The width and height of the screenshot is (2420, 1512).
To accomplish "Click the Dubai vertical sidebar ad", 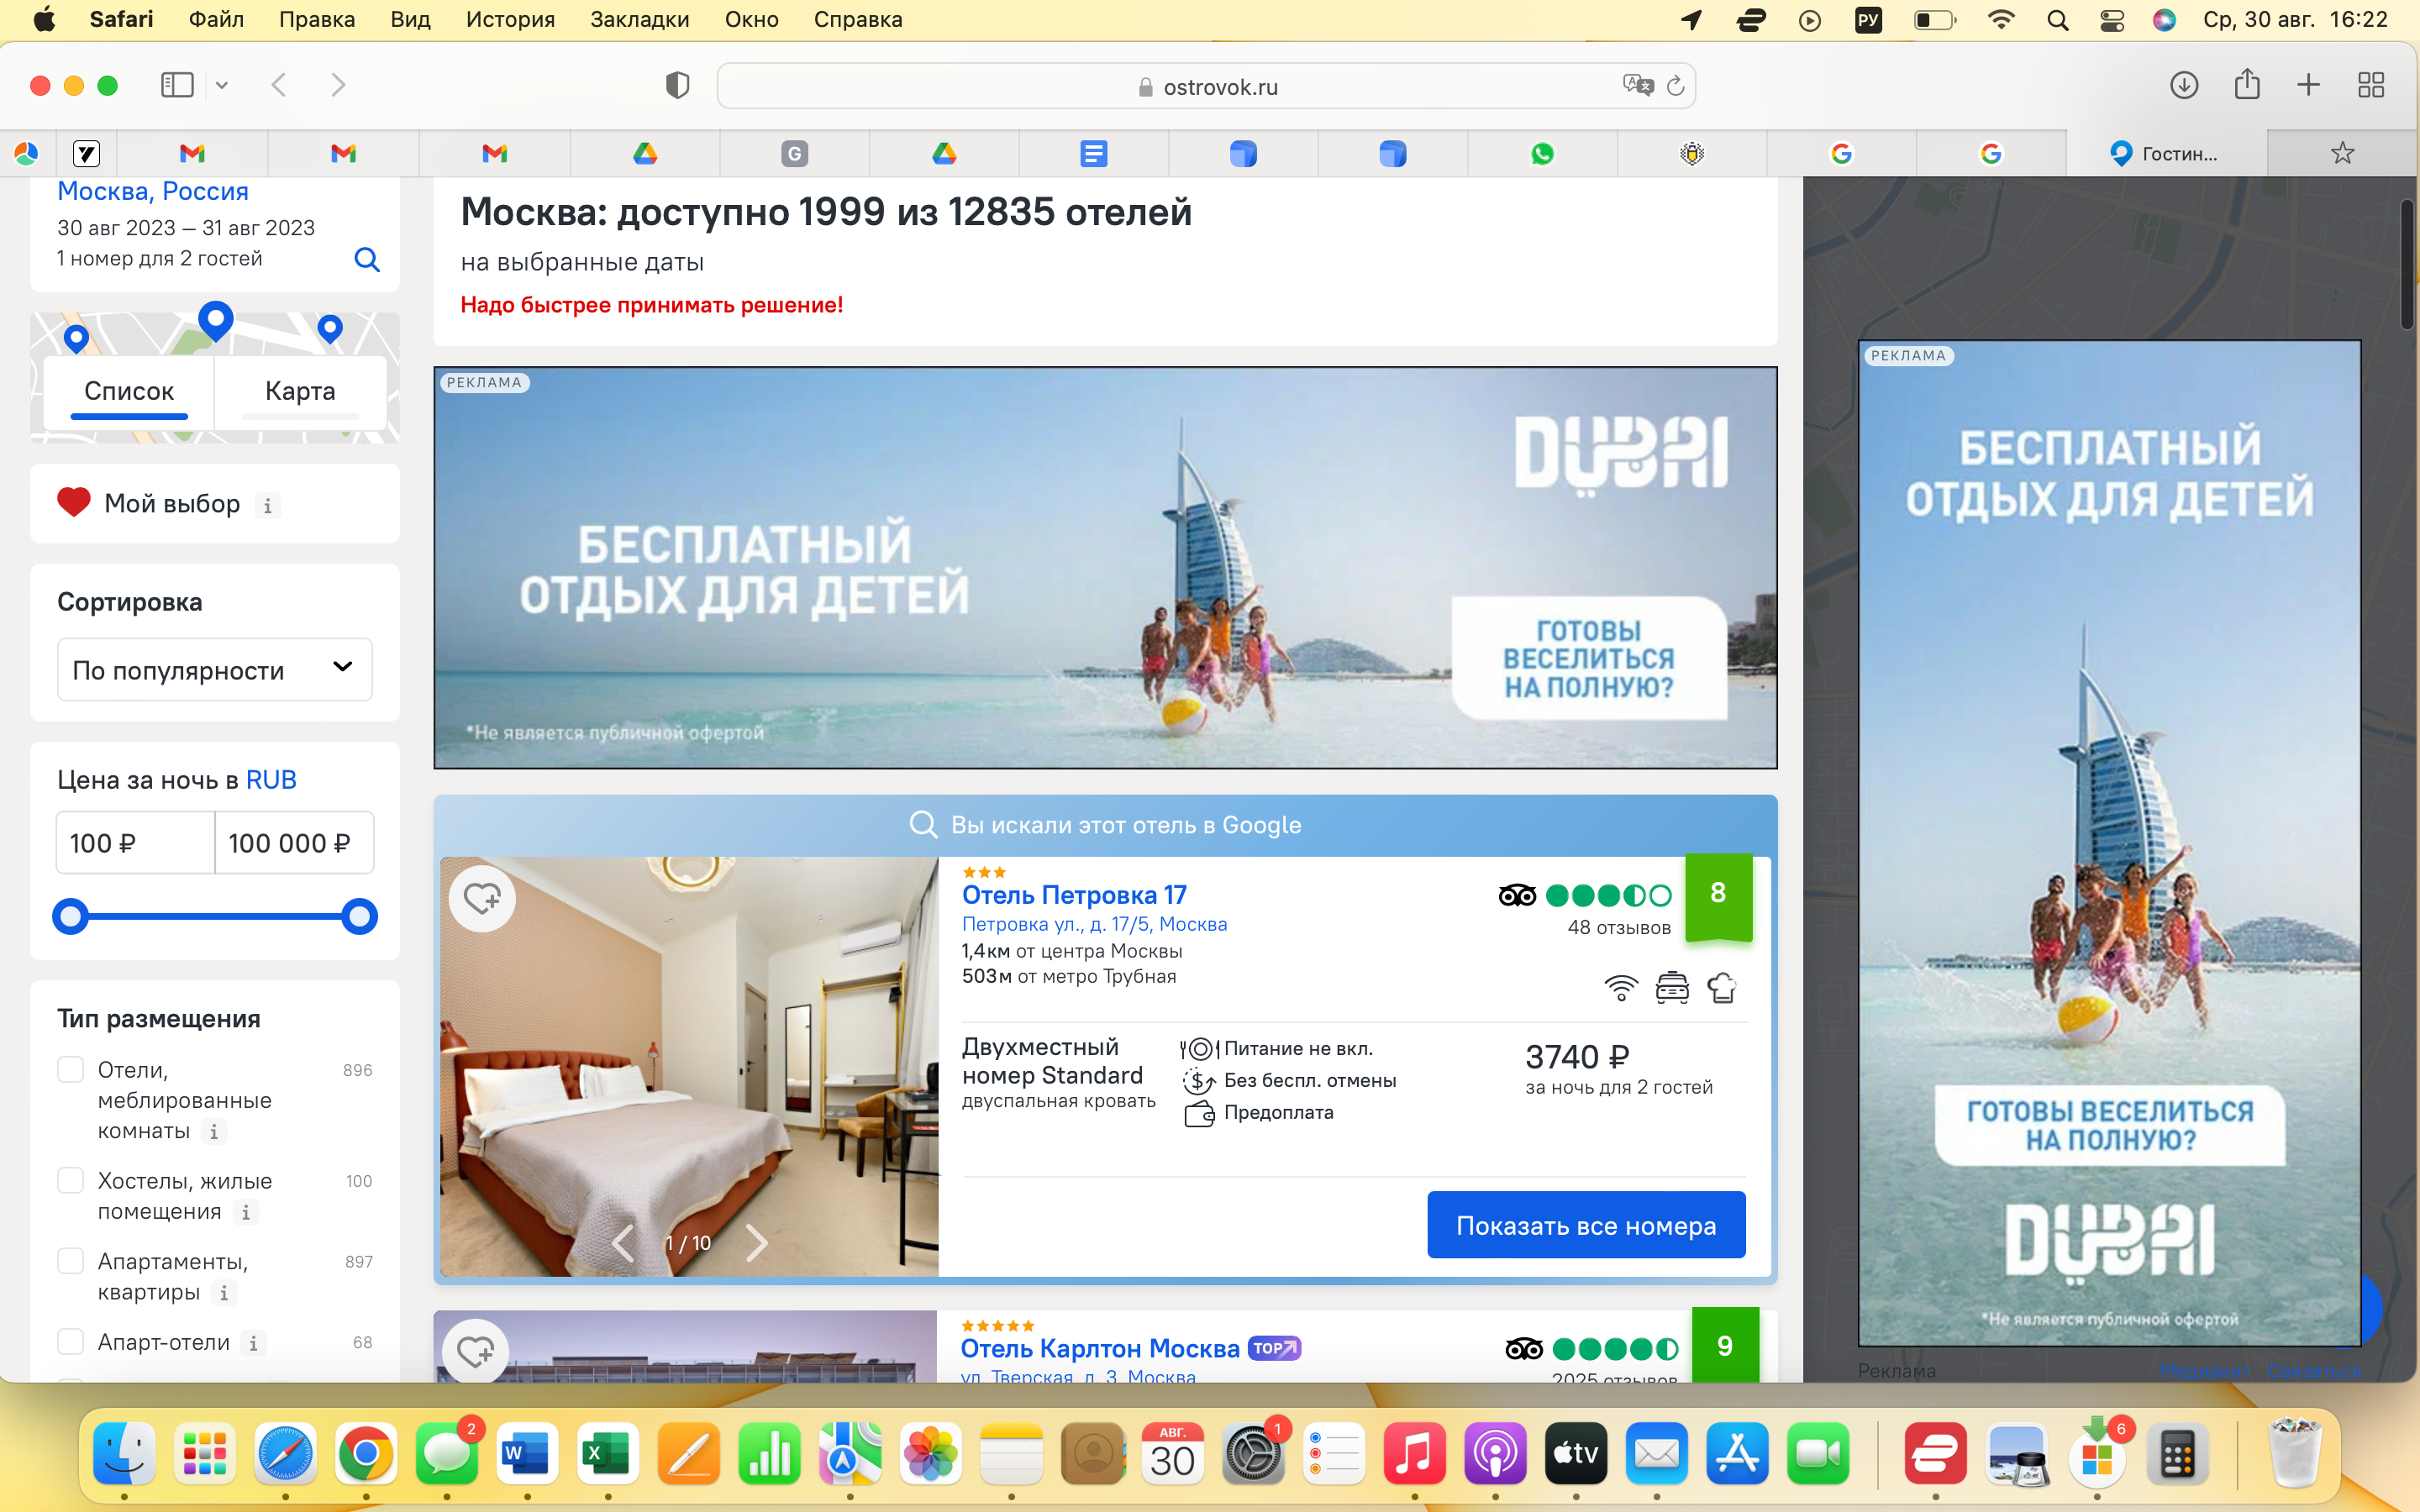I will 2109,843.
